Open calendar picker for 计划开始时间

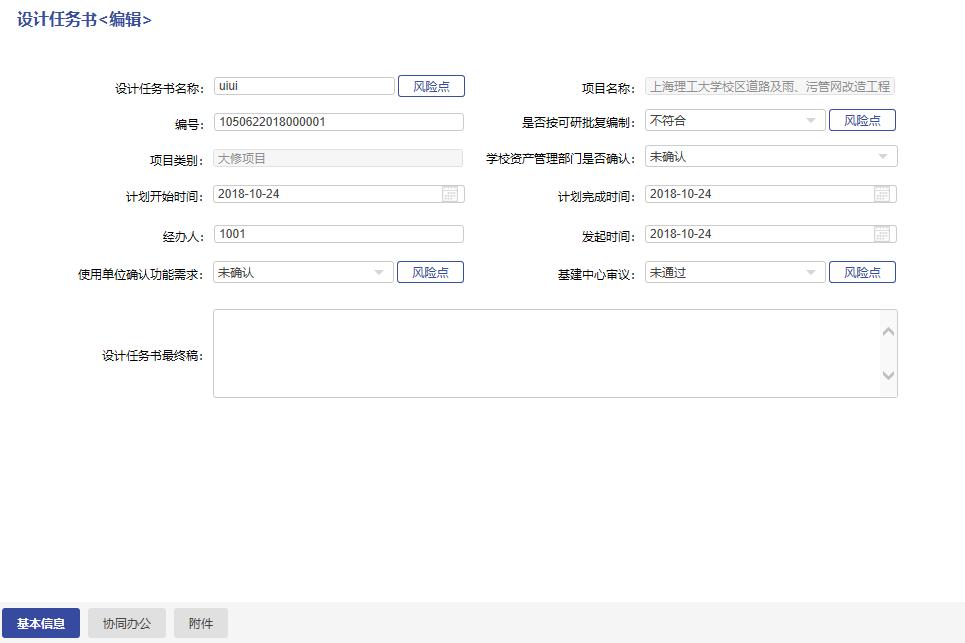click(451, 194)
